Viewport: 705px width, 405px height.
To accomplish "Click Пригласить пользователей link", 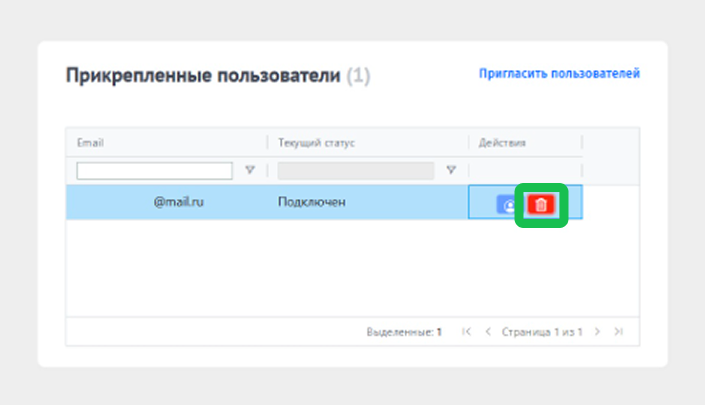I will (559, 73).
